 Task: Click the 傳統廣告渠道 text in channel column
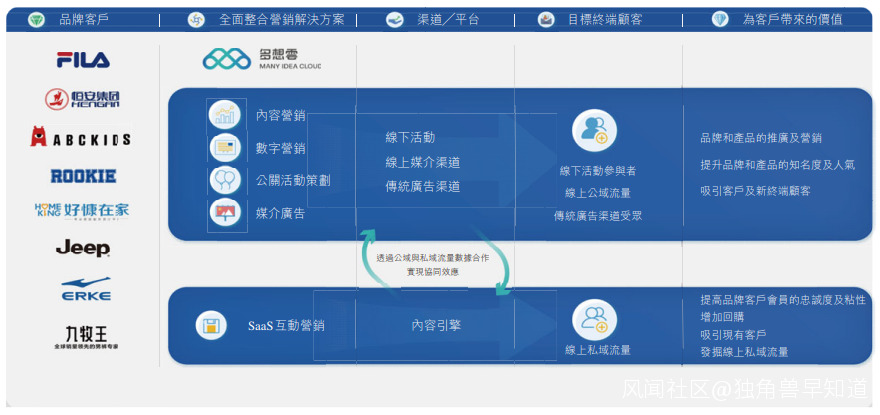pyautogui.click(x=423, y=187)
